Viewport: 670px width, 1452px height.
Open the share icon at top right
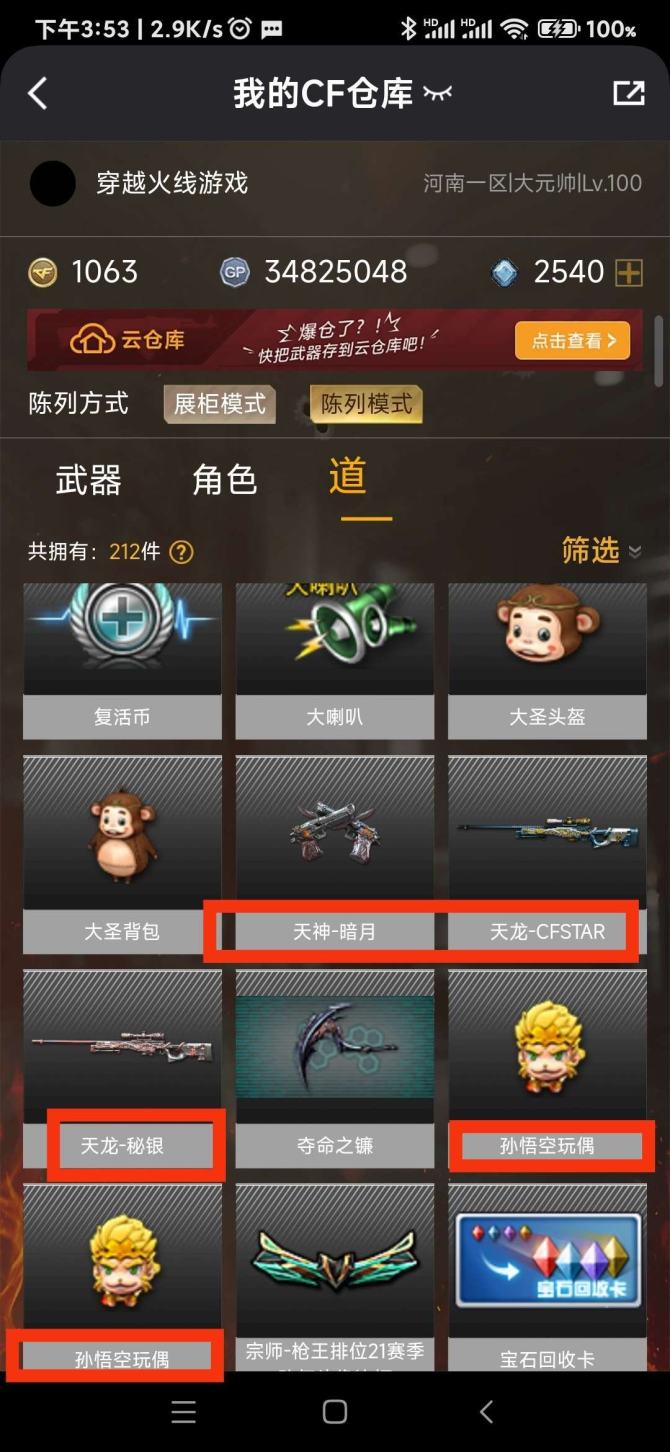point(629,93)
